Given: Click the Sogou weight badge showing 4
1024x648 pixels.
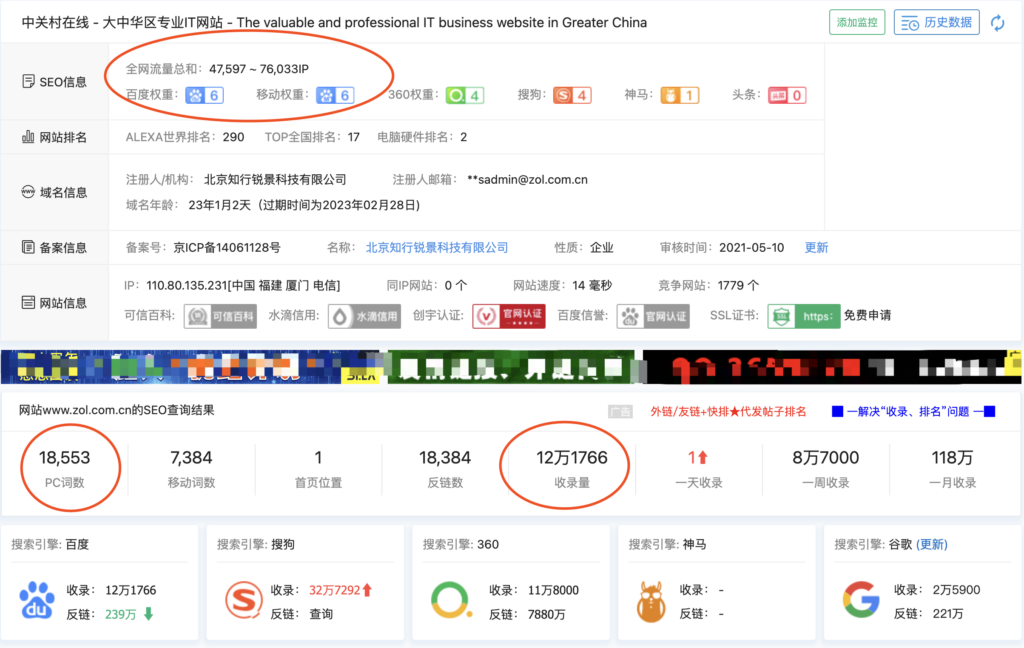Looking at the screenshot, I should (x=572, y=95).
